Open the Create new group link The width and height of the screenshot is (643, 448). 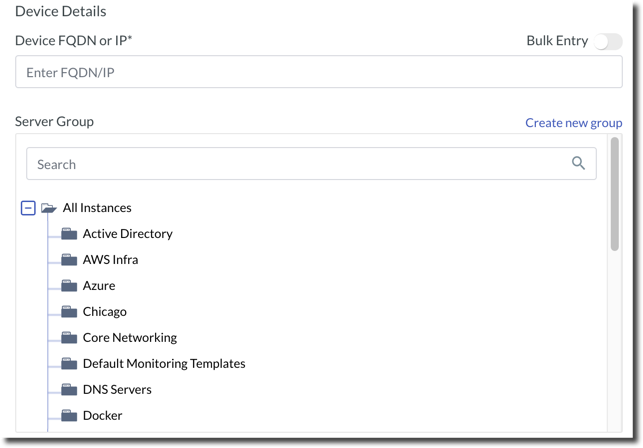(573, 123)
